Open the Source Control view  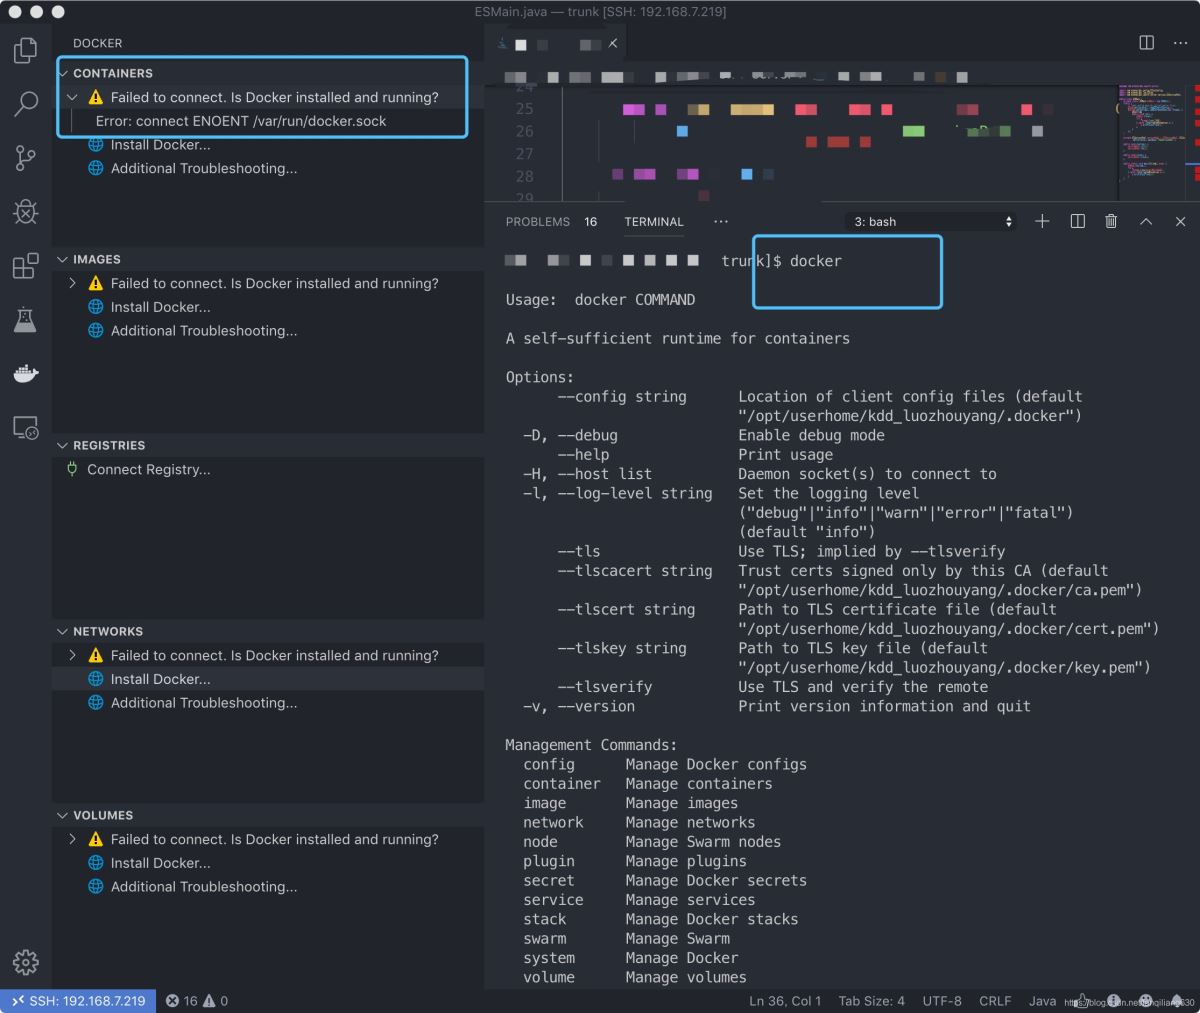point(25,158)
